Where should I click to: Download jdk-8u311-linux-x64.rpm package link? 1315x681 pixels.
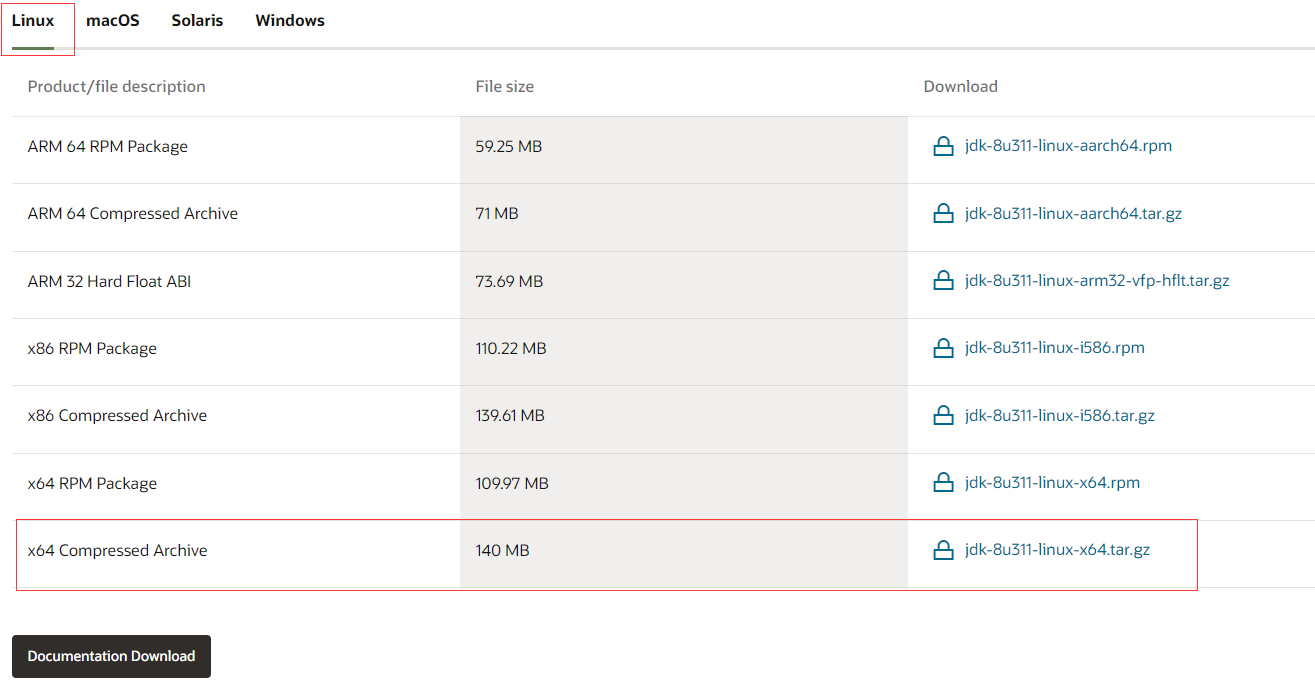tap(1052, 483)
